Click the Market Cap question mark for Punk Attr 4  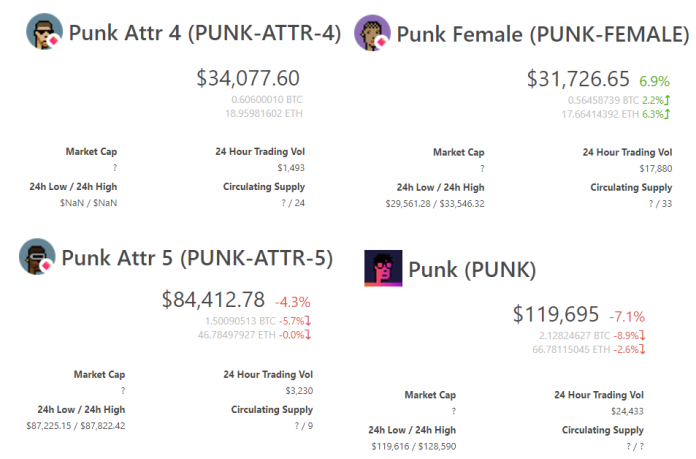tap(115, 168)
